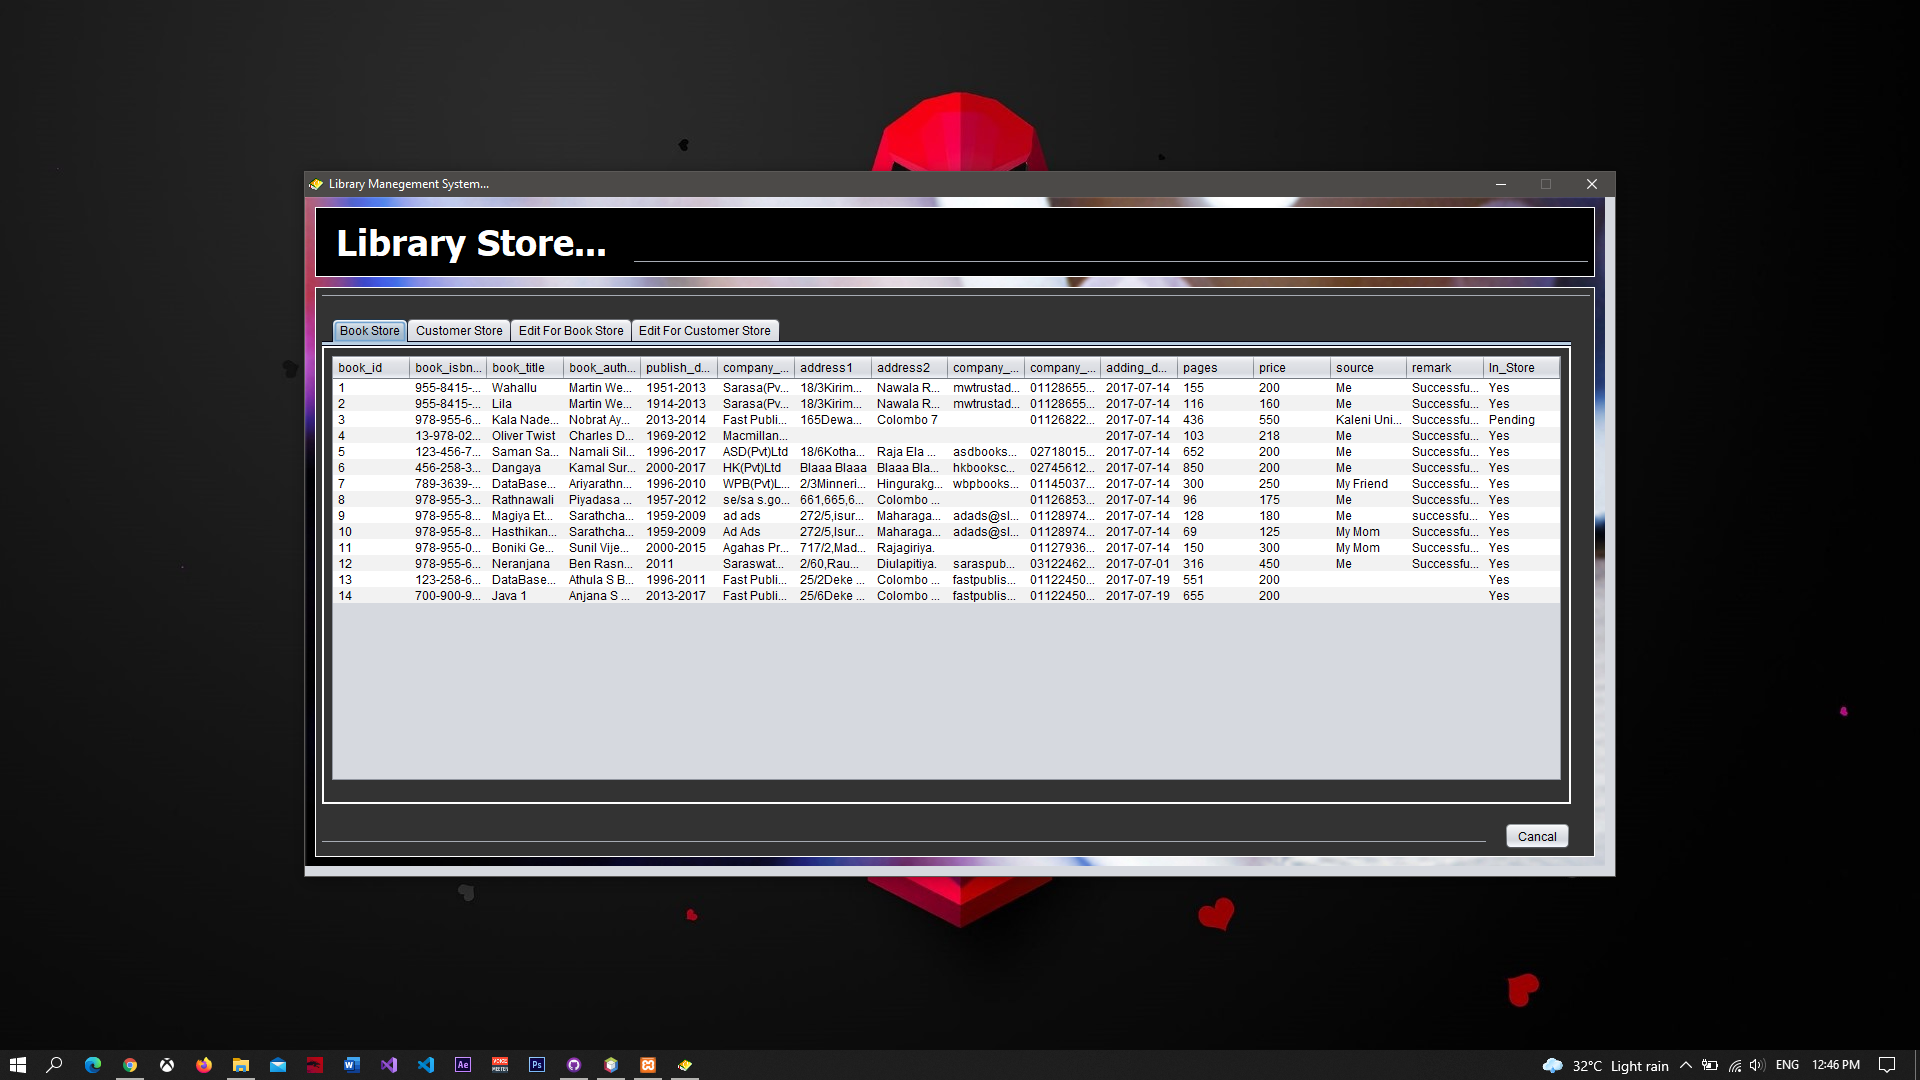Open Adobe After Effects from taskbar
This screenshot has width=1920, height=1080.
click(x=463, y=1065)
